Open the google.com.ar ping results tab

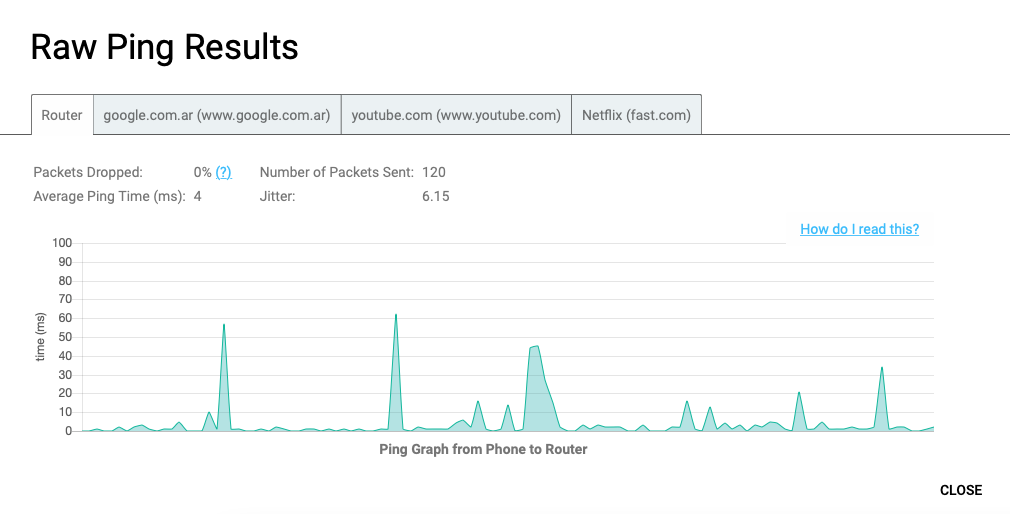217,115
